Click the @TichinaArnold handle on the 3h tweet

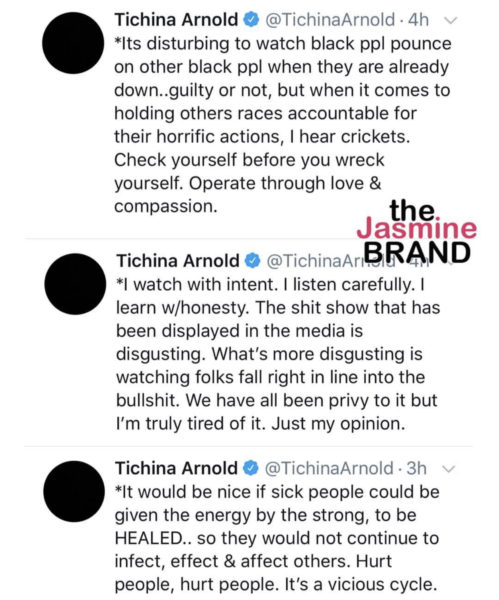[329, 468]
